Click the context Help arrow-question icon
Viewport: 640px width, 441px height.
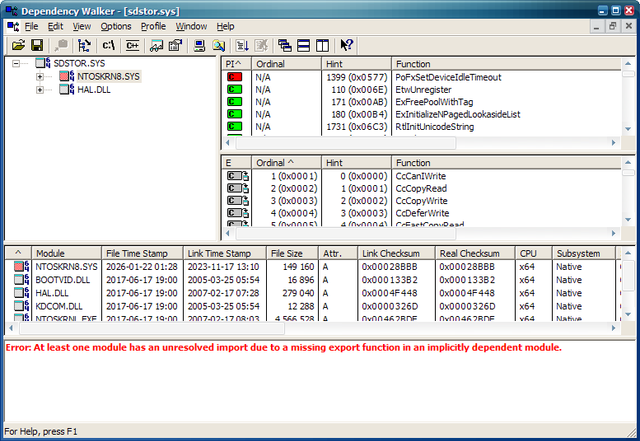pyautogui.click(x=347, y=45)
